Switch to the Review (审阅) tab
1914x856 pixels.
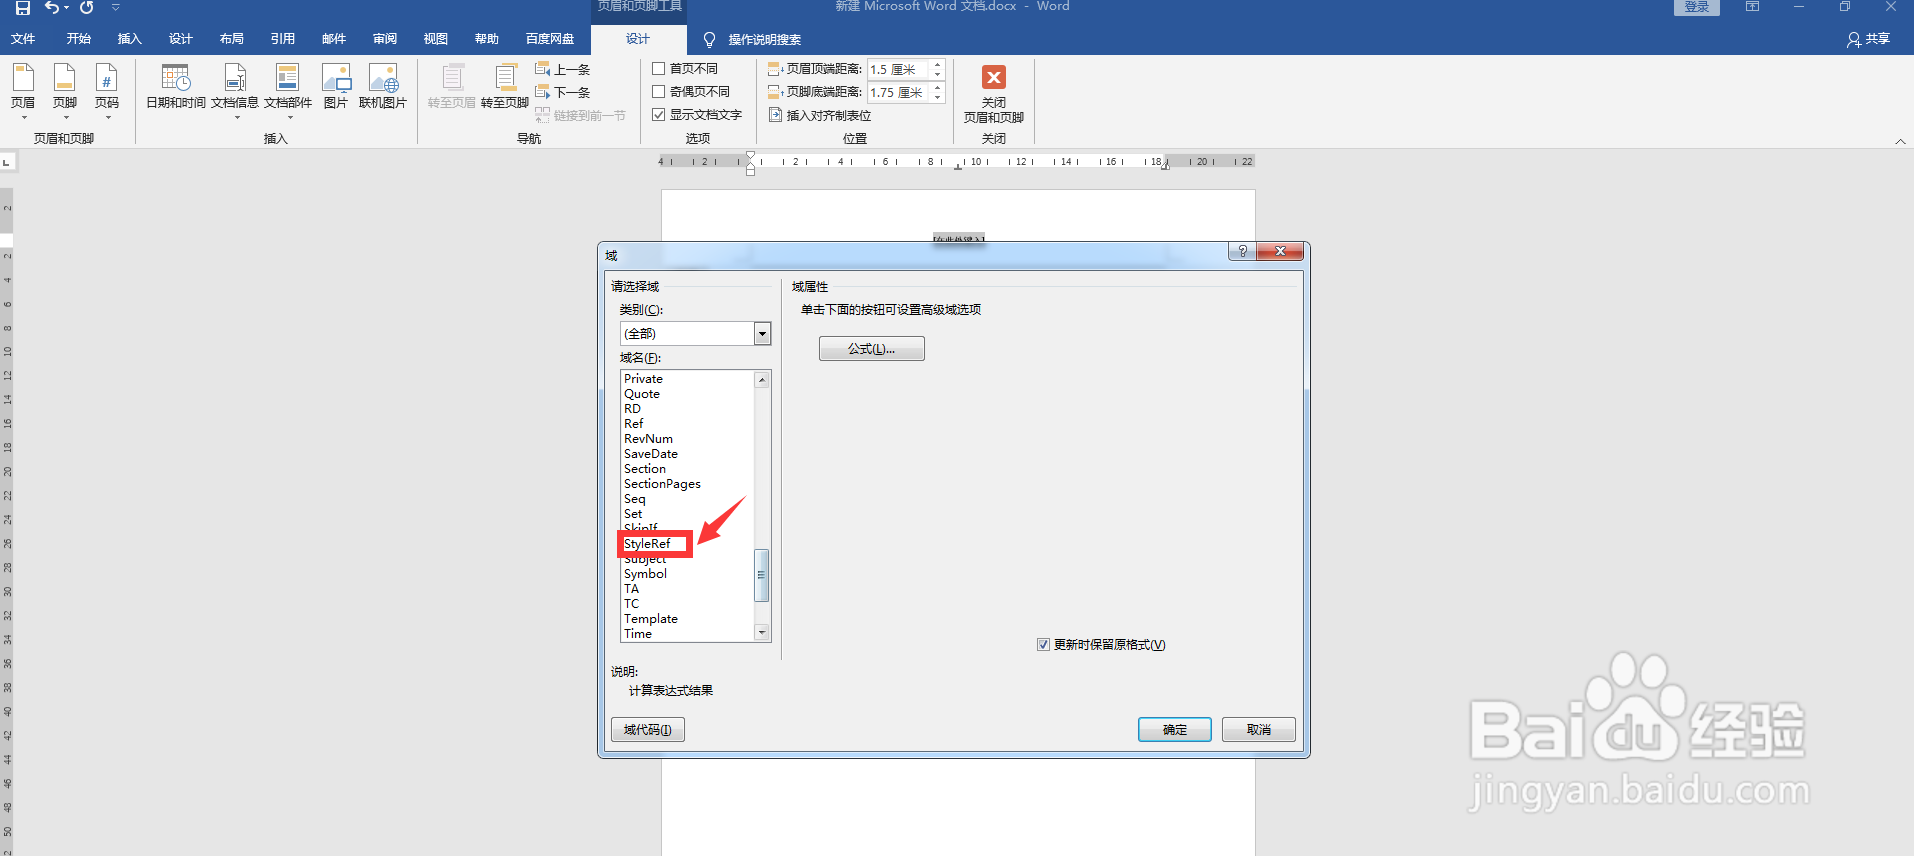(385, 39)
